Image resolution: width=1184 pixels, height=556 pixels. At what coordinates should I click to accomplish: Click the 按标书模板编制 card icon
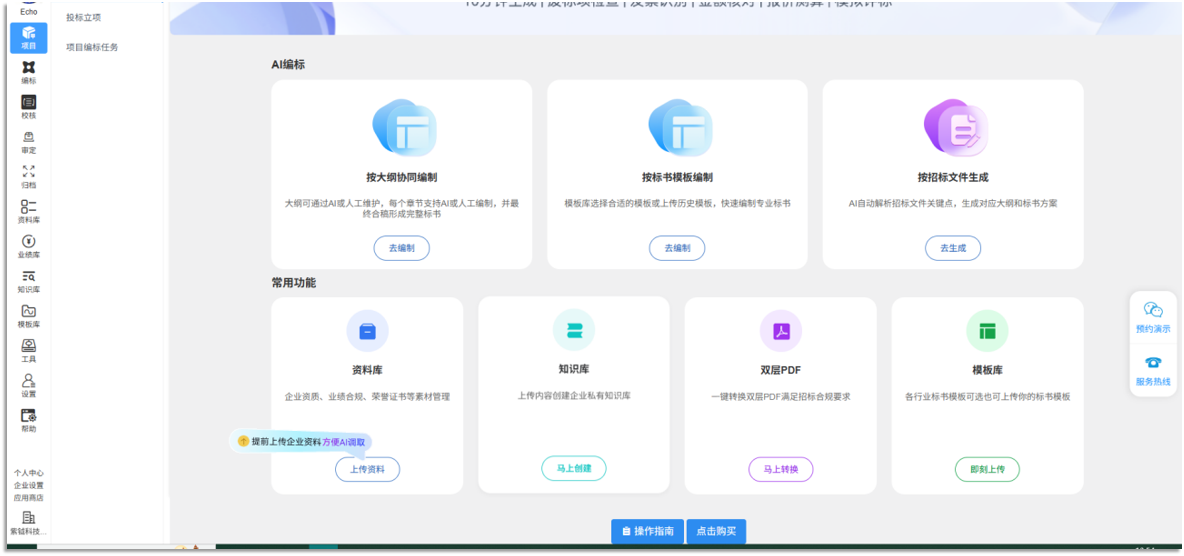(x=677, y=129)
